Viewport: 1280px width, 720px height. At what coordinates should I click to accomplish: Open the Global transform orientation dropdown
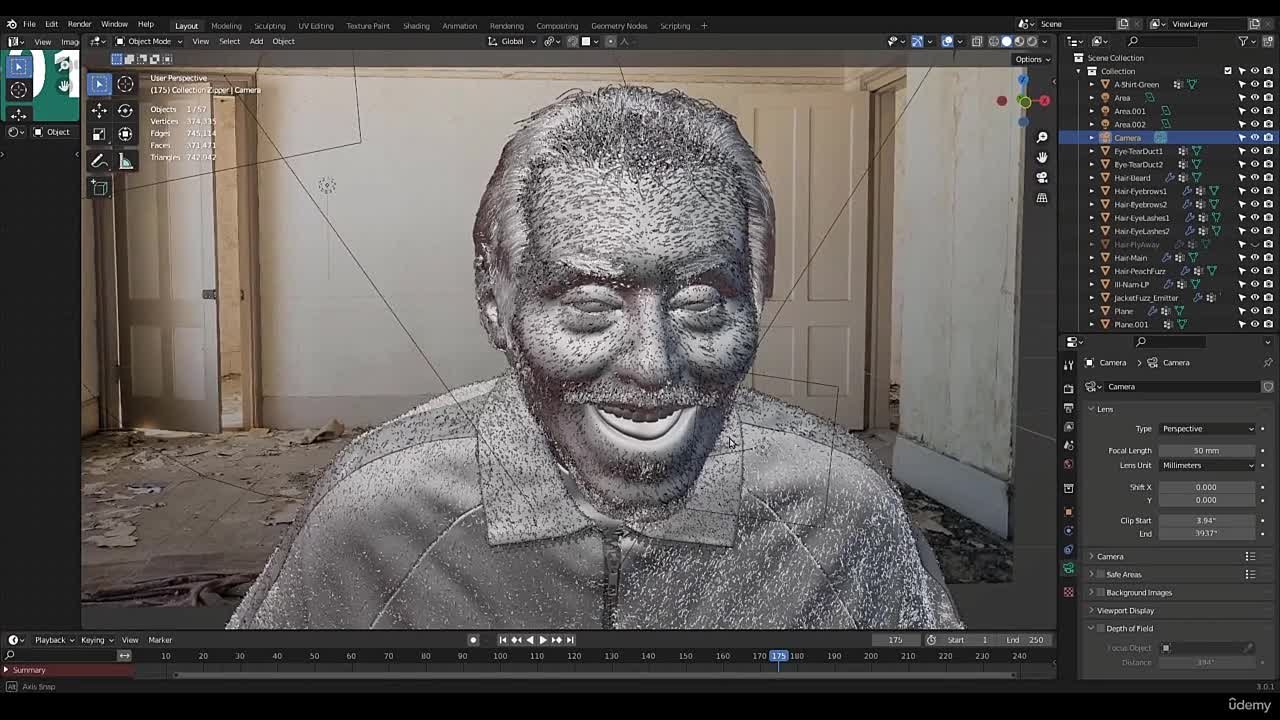(512, 41)
